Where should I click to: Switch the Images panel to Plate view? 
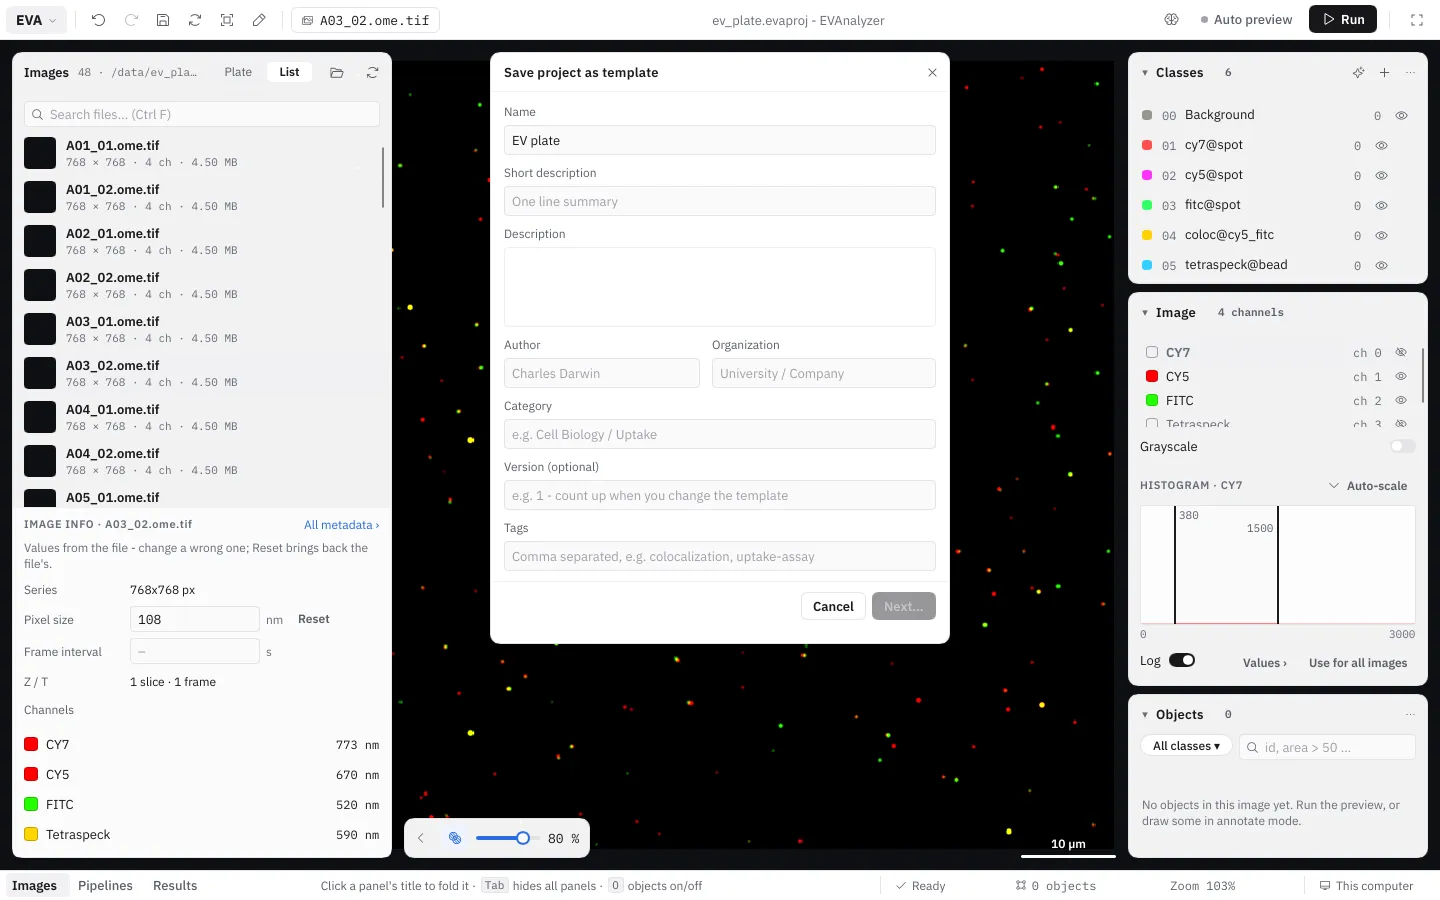tap(238, 72)
